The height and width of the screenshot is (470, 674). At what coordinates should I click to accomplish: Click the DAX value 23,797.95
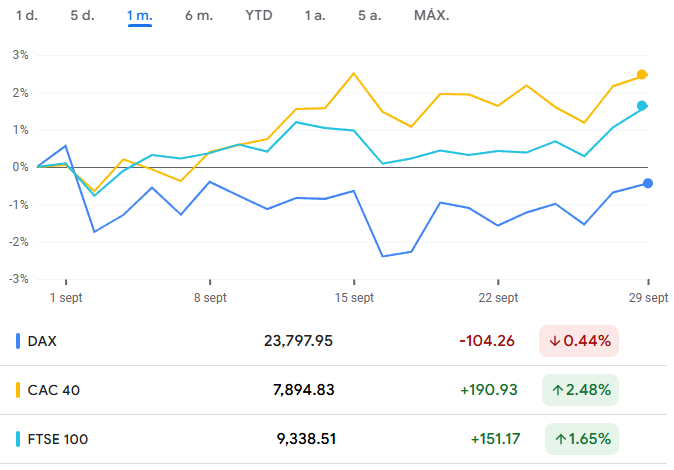(298, 341)
